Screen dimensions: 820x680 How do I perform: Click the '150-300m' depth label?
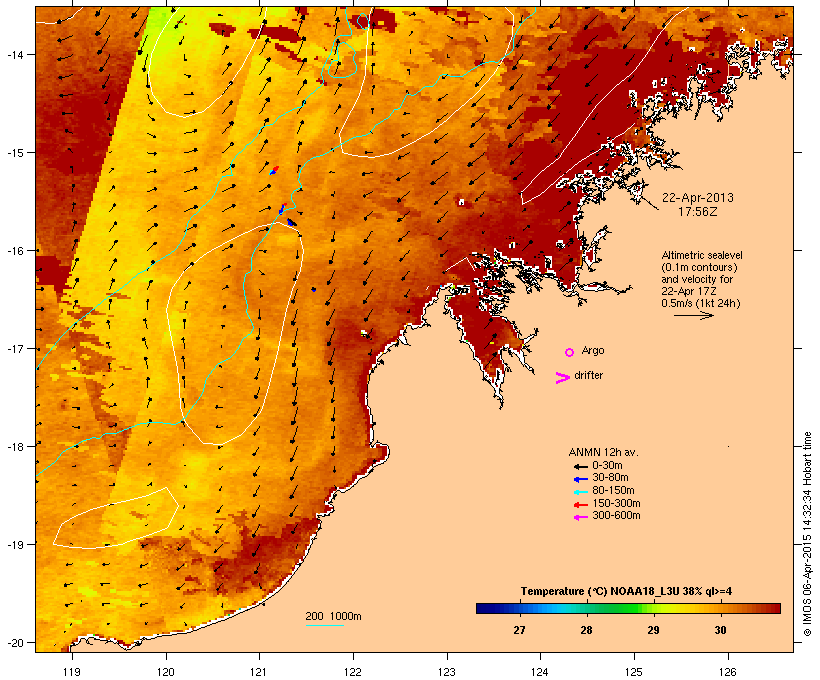coord(616,503)
